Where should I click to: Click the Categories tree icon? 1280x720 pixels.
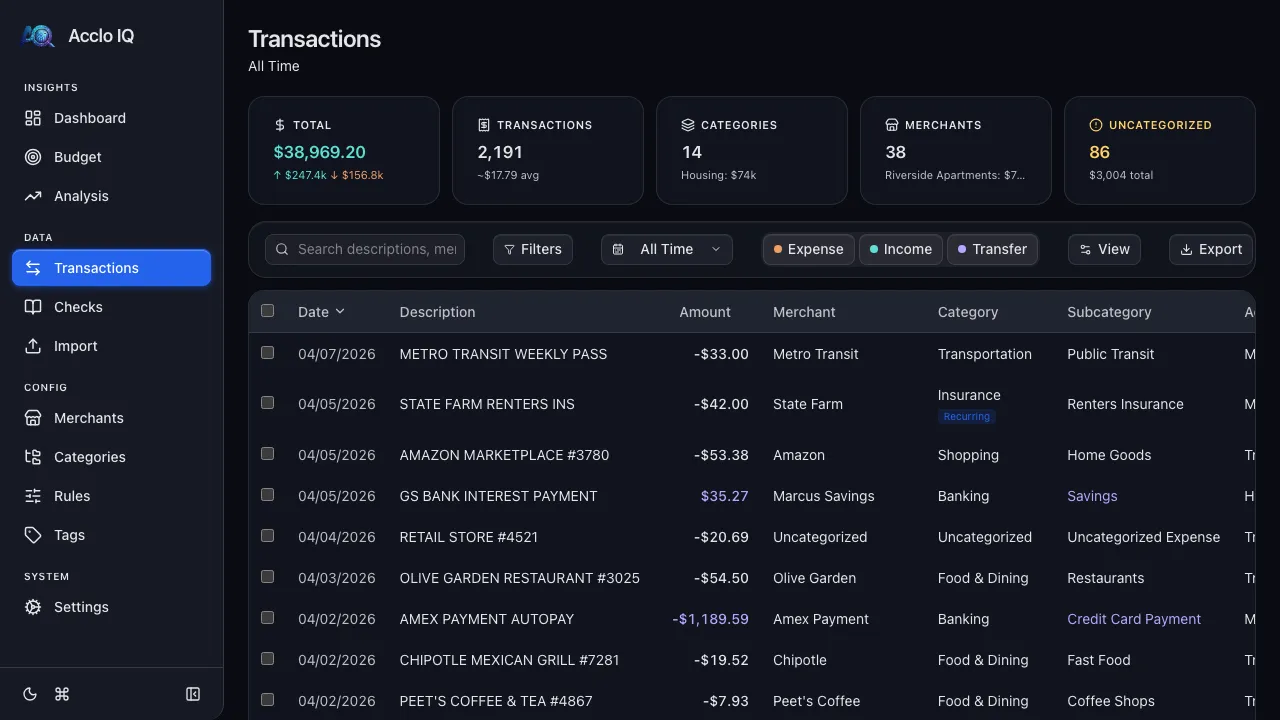[x=33, y=457]
